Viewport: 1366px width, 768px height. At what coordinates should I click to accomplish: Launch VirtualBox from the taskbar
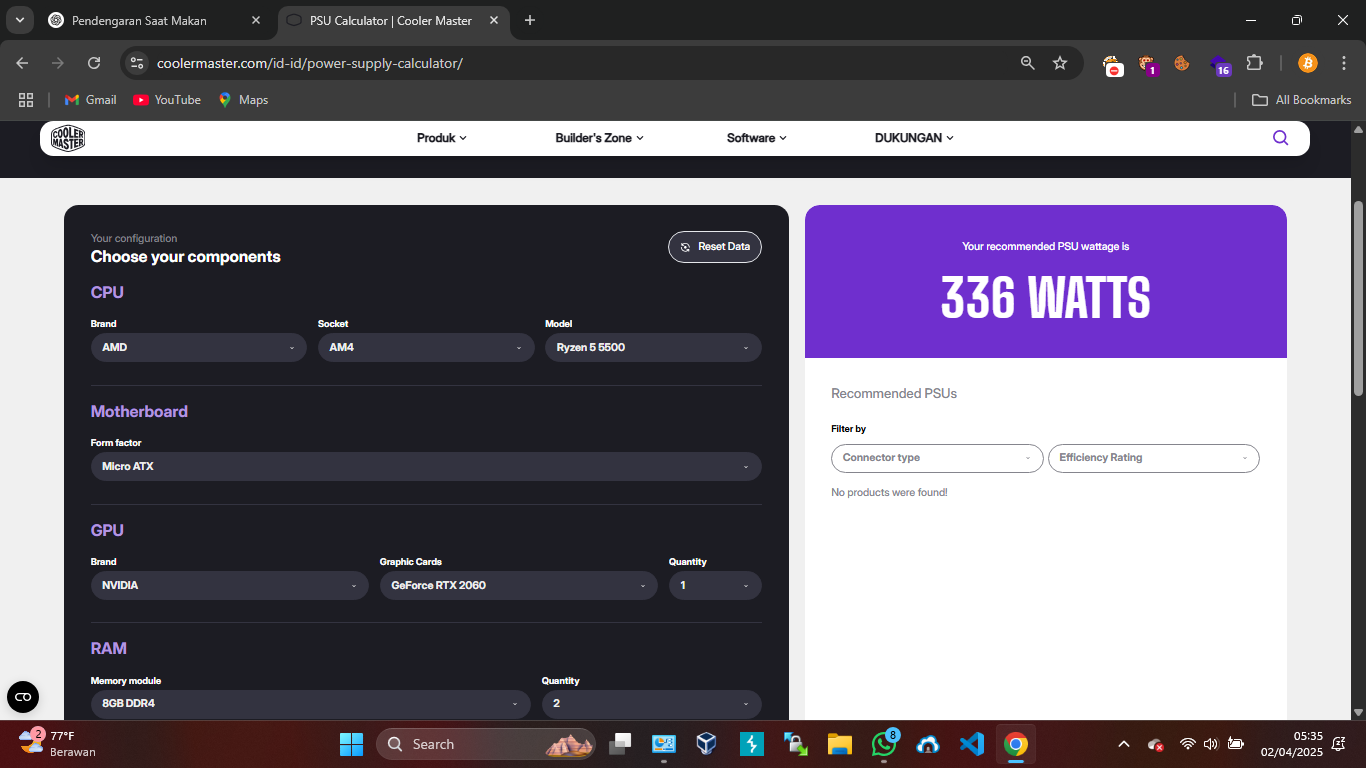click(x=707, y=744)
